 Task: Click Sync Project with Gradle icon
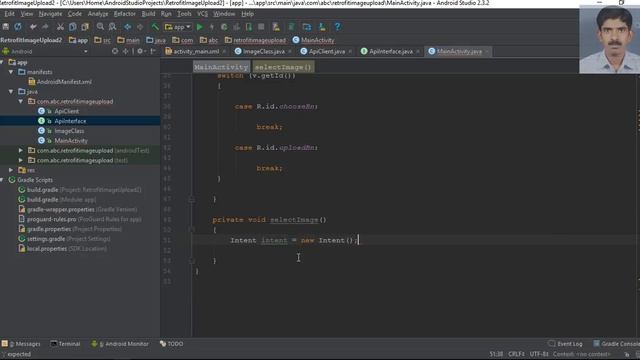pos(291,27)
